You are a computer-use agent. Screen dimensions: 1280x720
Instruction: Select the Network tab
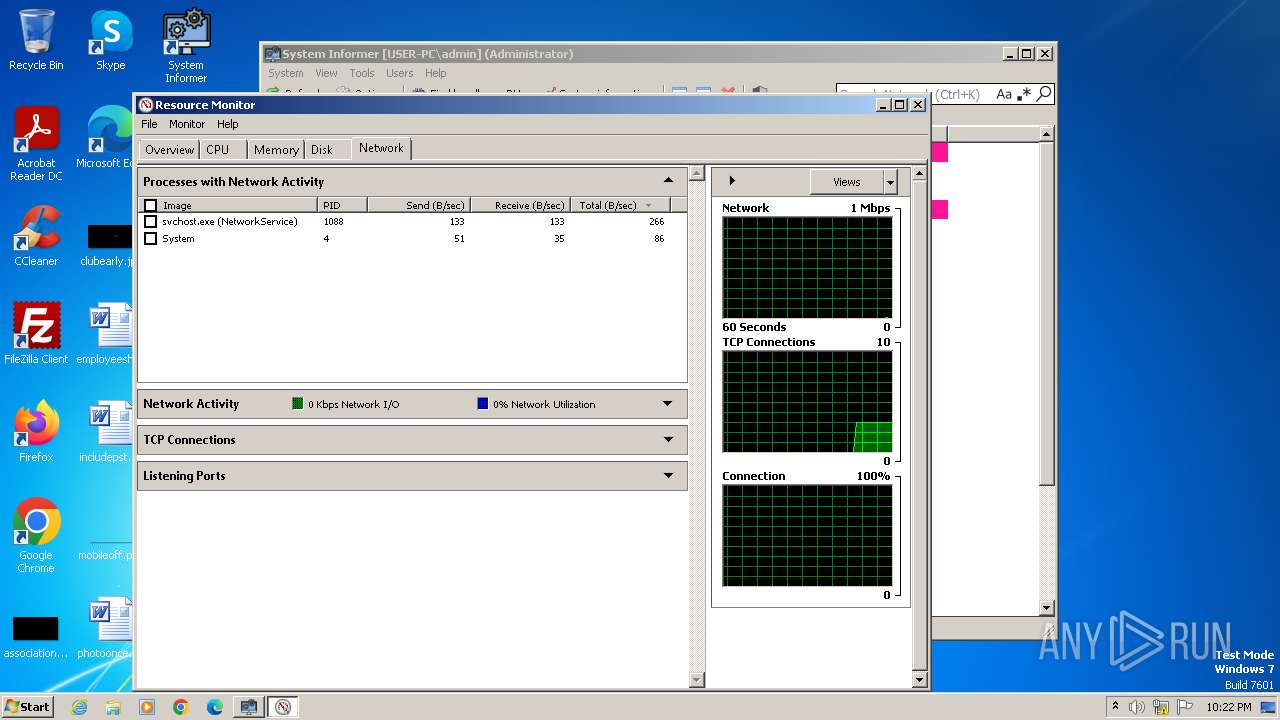pos(381,148)
